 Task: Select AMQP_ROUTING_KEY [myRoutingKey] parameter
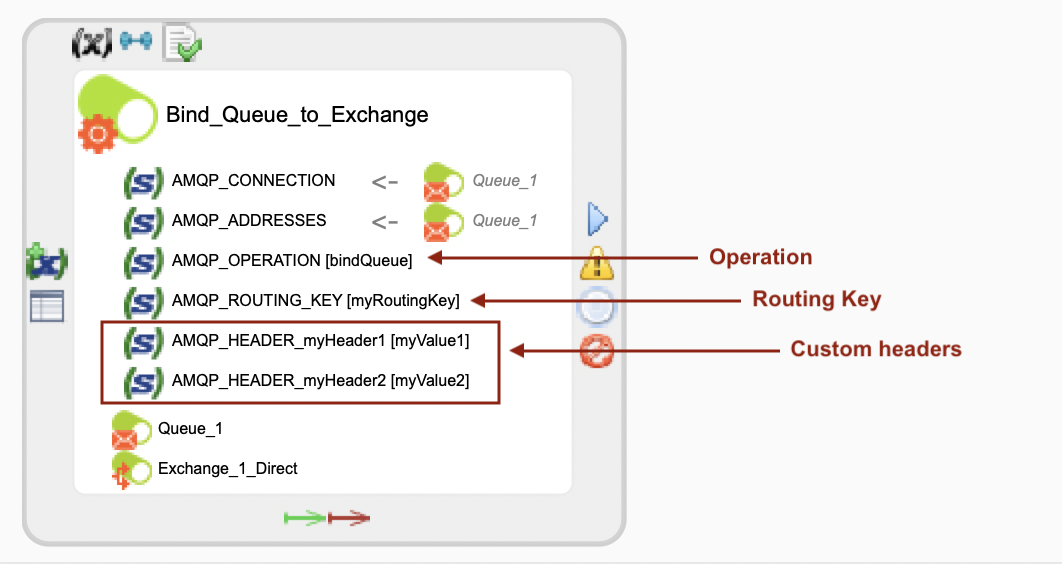pyautogui.click(x=315, y=300)
